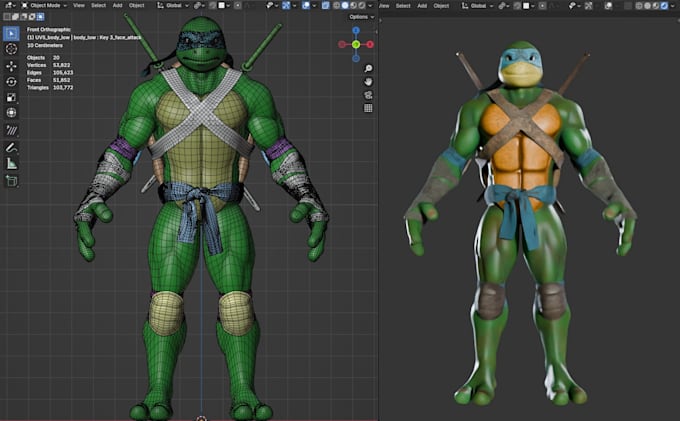Toggle camera view icon in left viewport
The height and width of the screenshot is (421, 680).
click(x=368, y=95)
